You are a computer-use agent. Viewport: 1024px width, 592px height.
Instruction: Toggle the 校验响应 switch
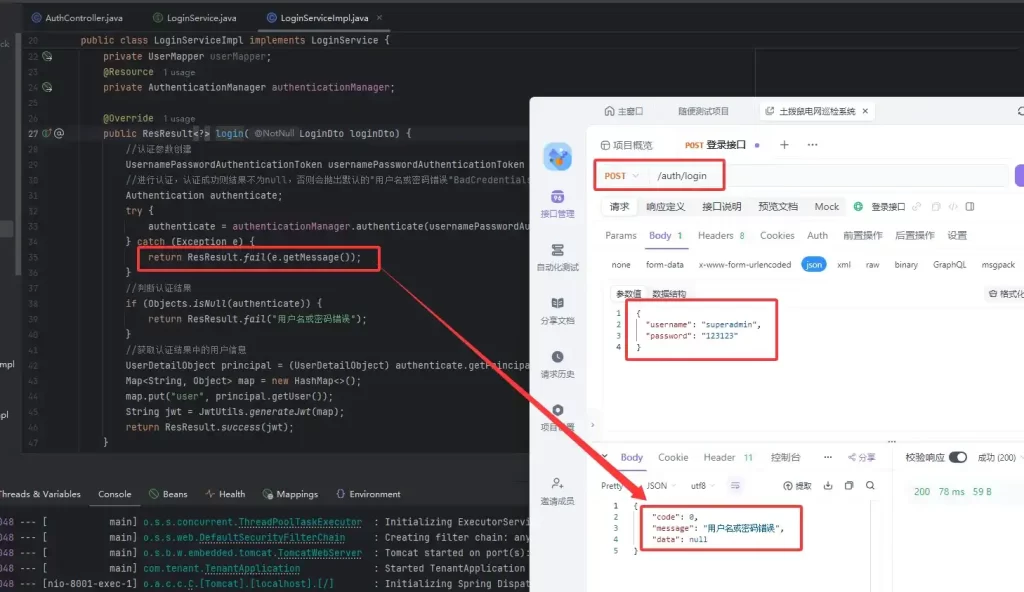pos(958,457)
